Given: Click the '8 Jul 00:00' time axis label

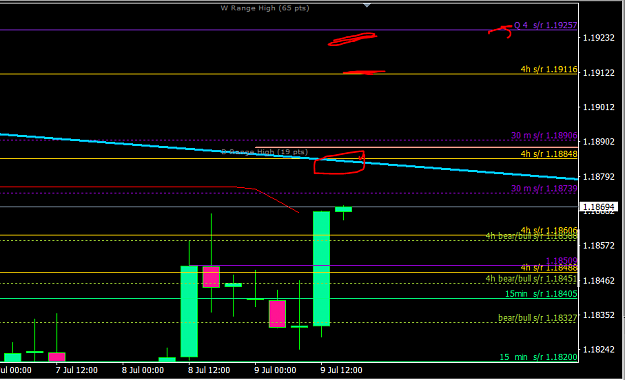Looking at the screenshot, I should (x=143, y=370).
